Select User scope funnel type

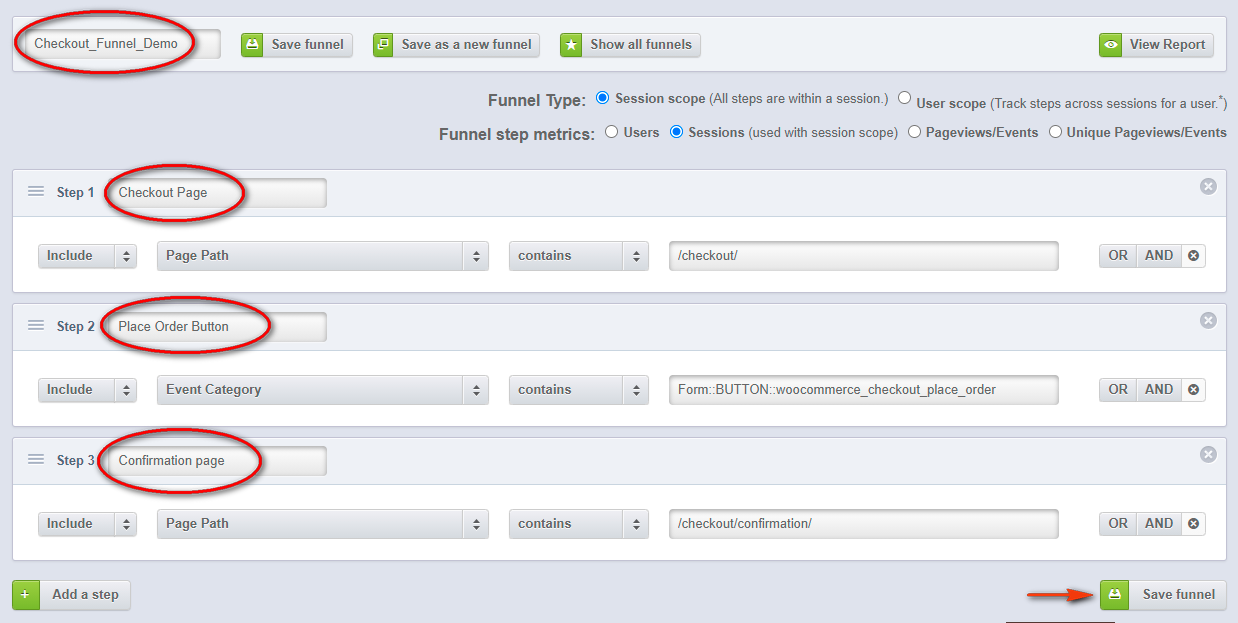(904, 98)
